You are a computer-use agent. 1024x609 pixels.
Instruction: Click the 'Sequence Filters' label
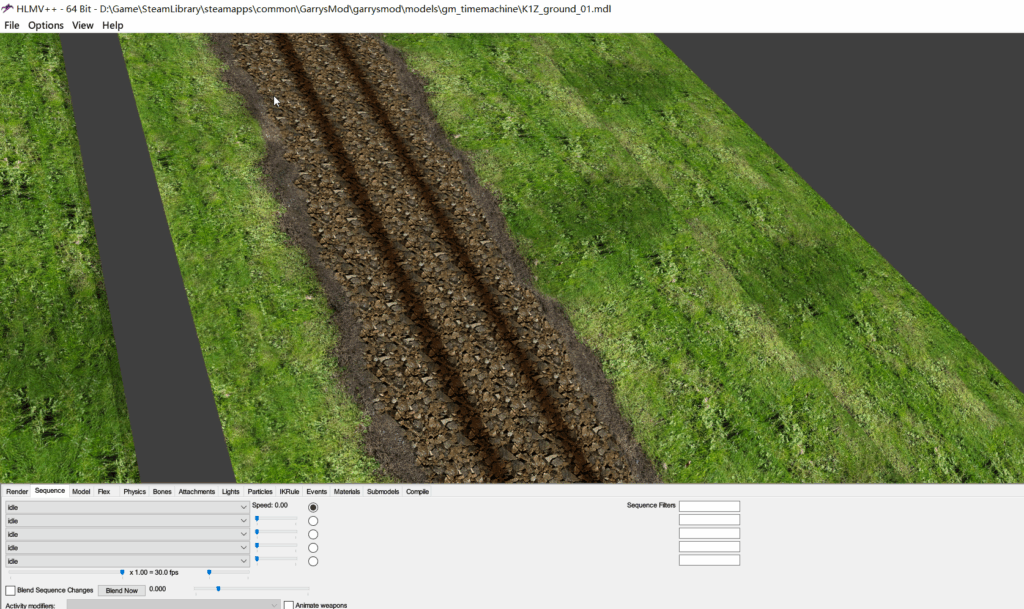coord(651,505)
